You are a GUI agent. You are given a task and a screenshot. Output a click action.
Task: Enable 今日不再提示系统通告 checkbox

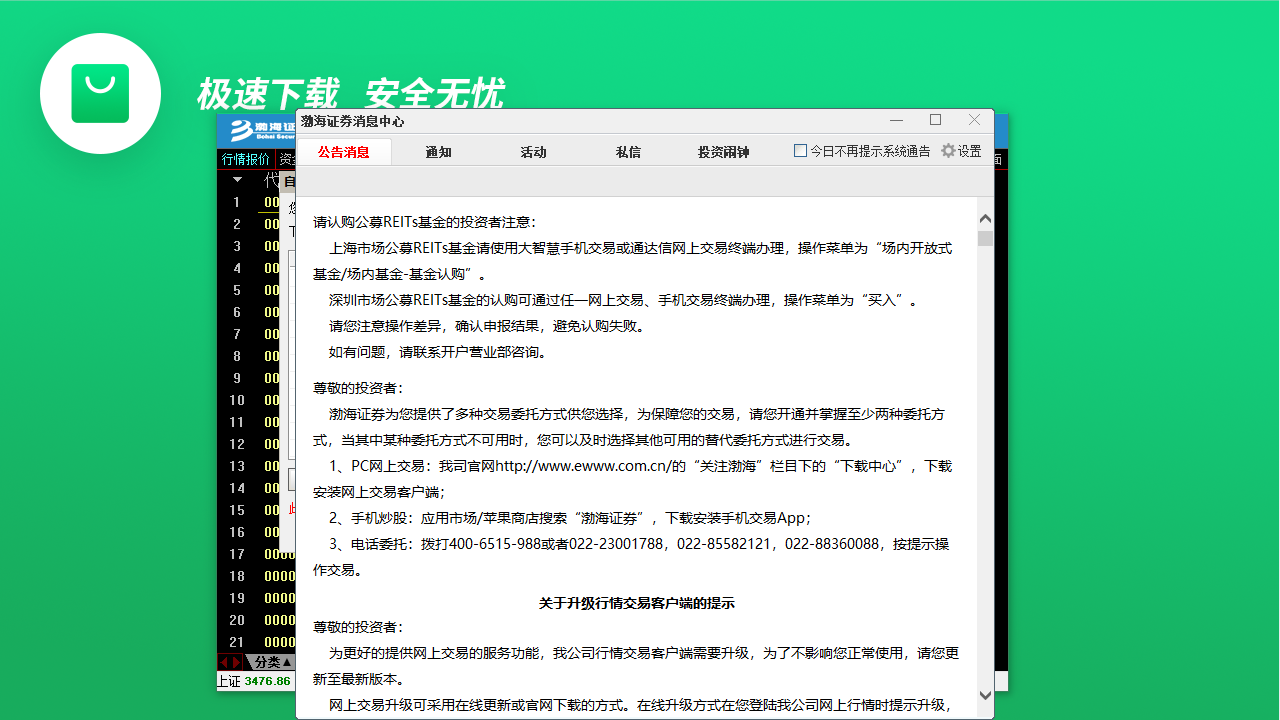pos(800,150)
